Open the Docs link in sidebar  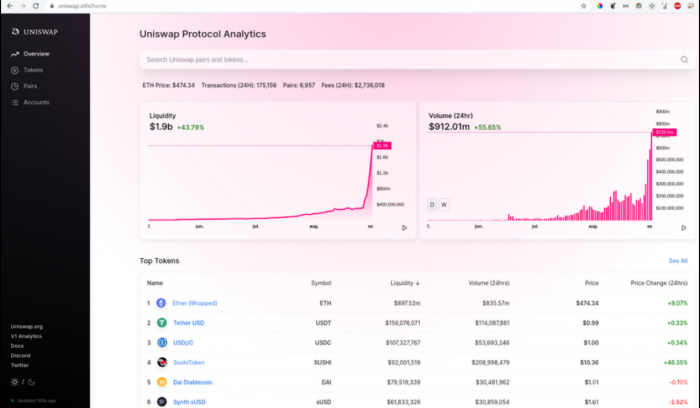point(17,346)
